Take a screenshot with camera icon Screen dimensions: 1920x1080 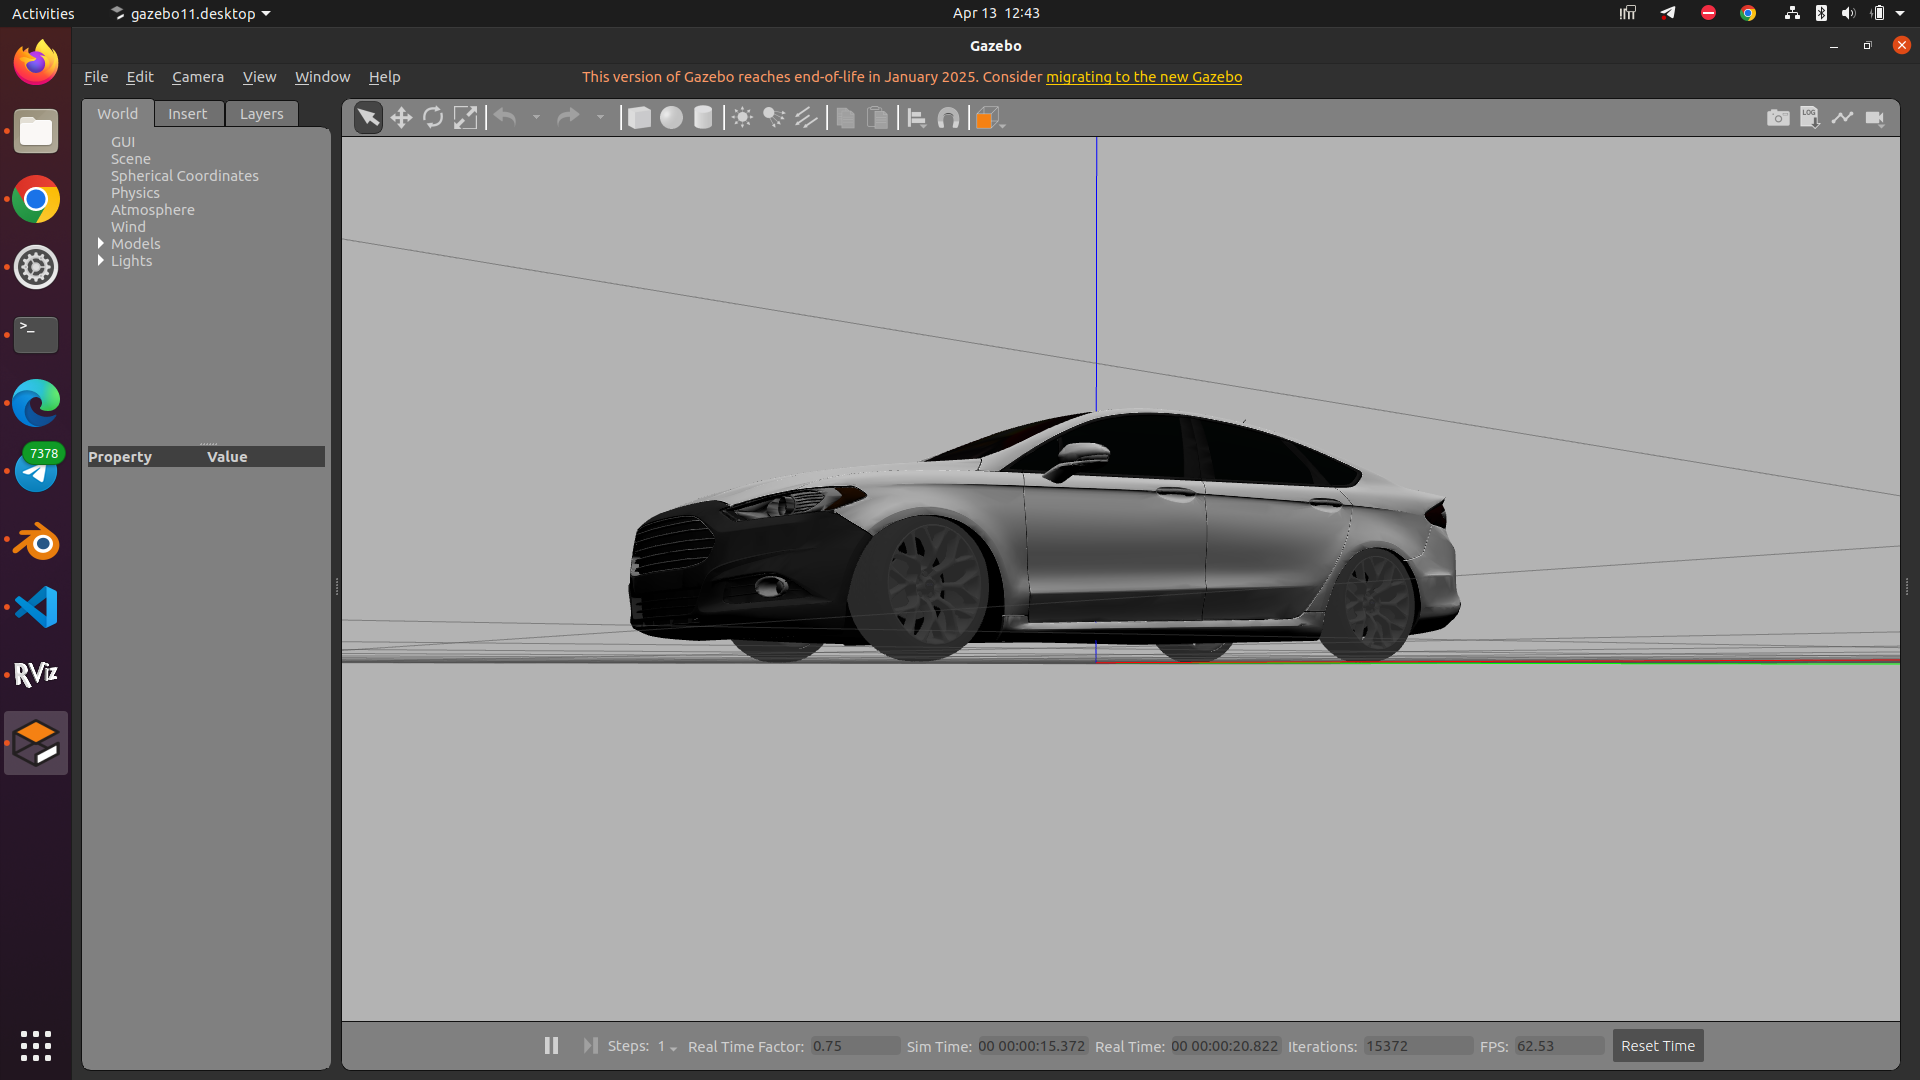point(1778,118)
